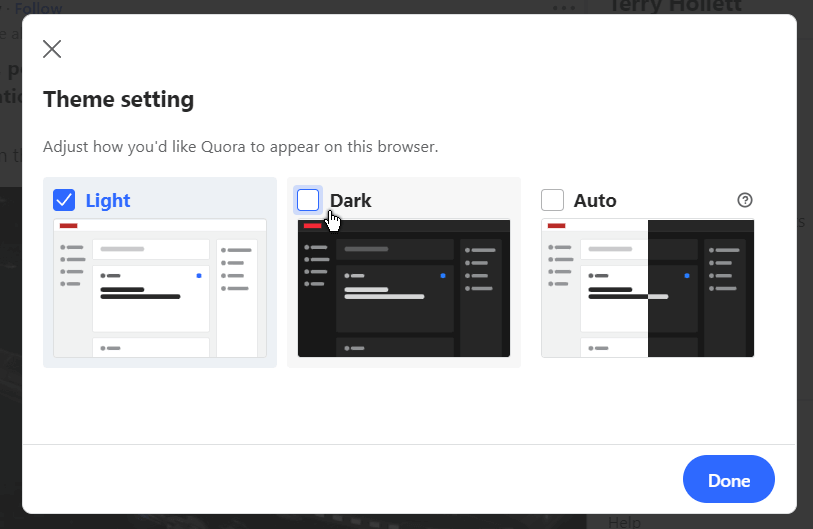Check the Auto theme checkbox

(552, 200)
